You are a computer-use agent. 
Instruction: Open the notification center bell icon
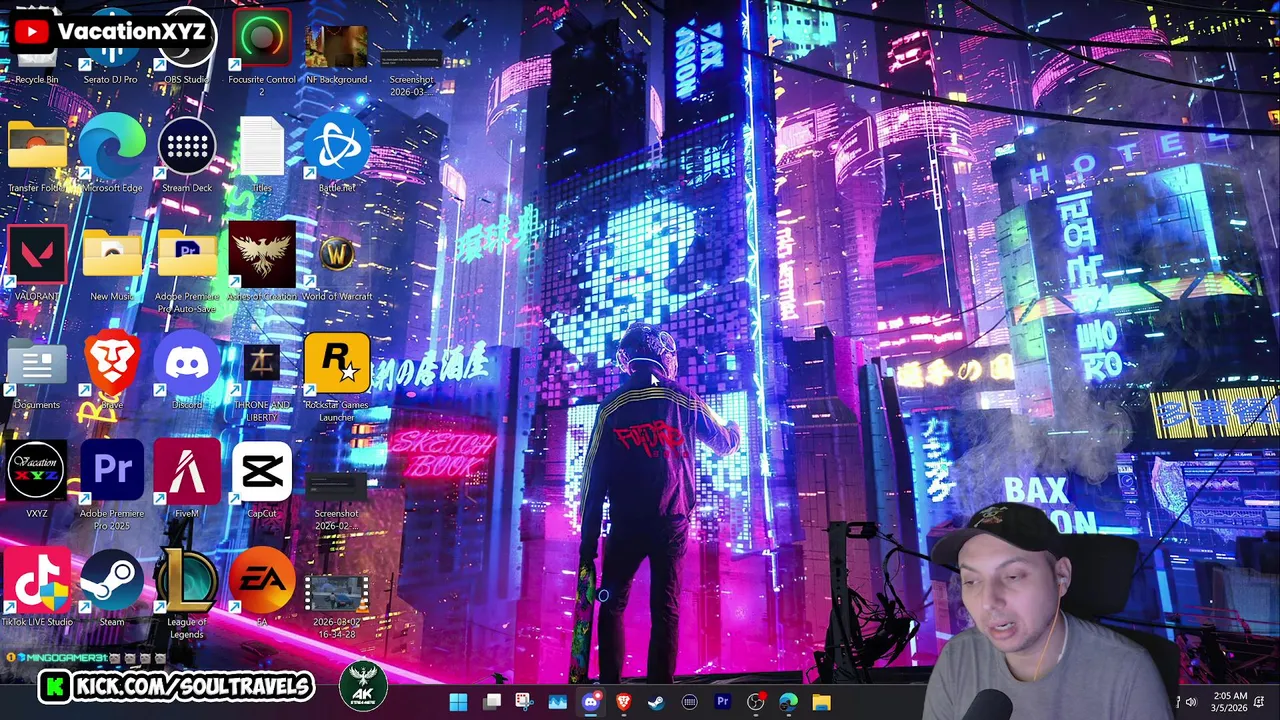pos(1260,702)
